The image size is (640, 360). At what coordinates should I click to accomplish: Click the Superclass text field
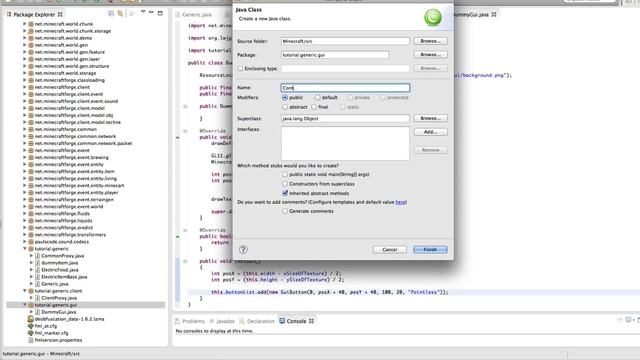coord(345,118)
